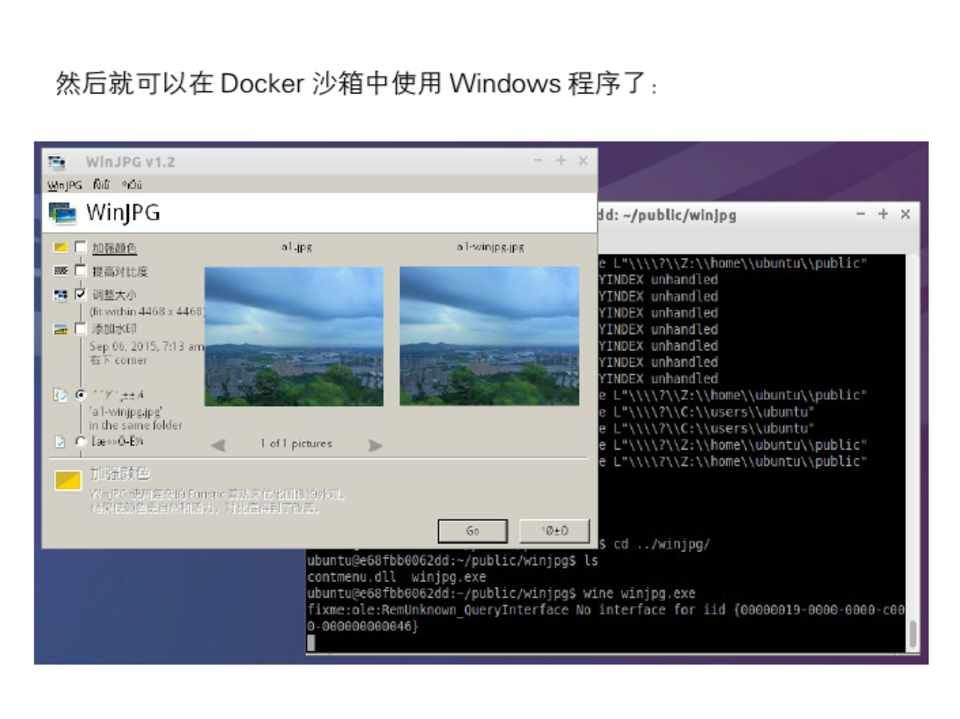
Task: Select the unselected bottom radio button
Action: coord(81,441)
